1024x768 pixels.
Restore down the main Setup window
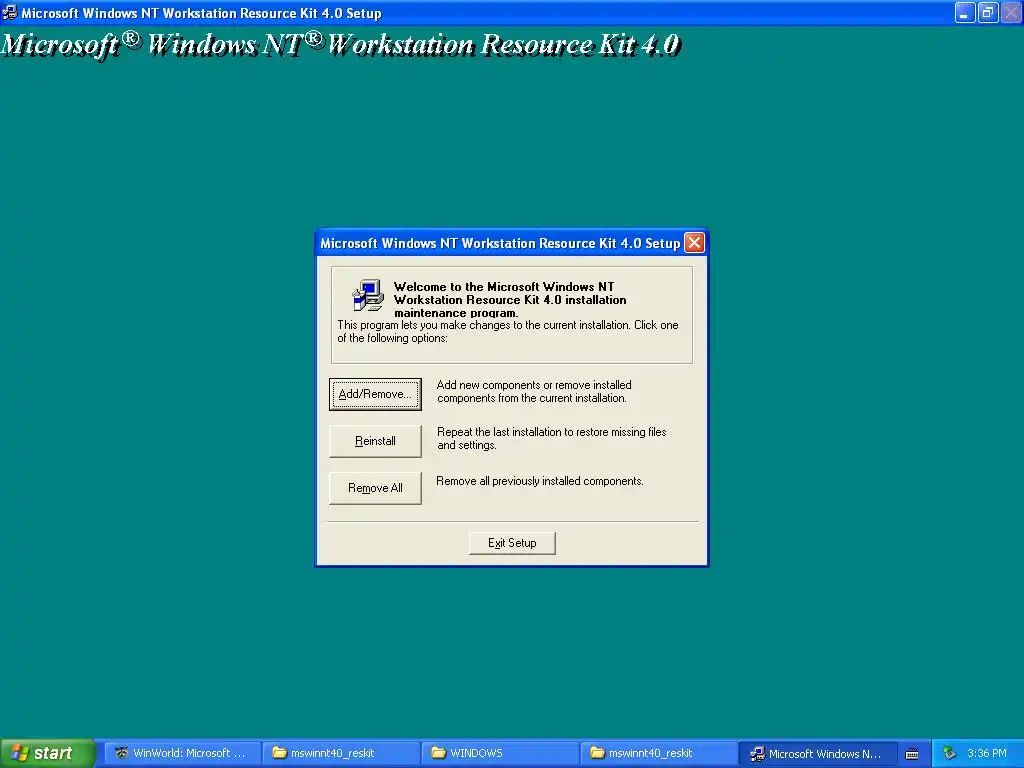(987, 12)
